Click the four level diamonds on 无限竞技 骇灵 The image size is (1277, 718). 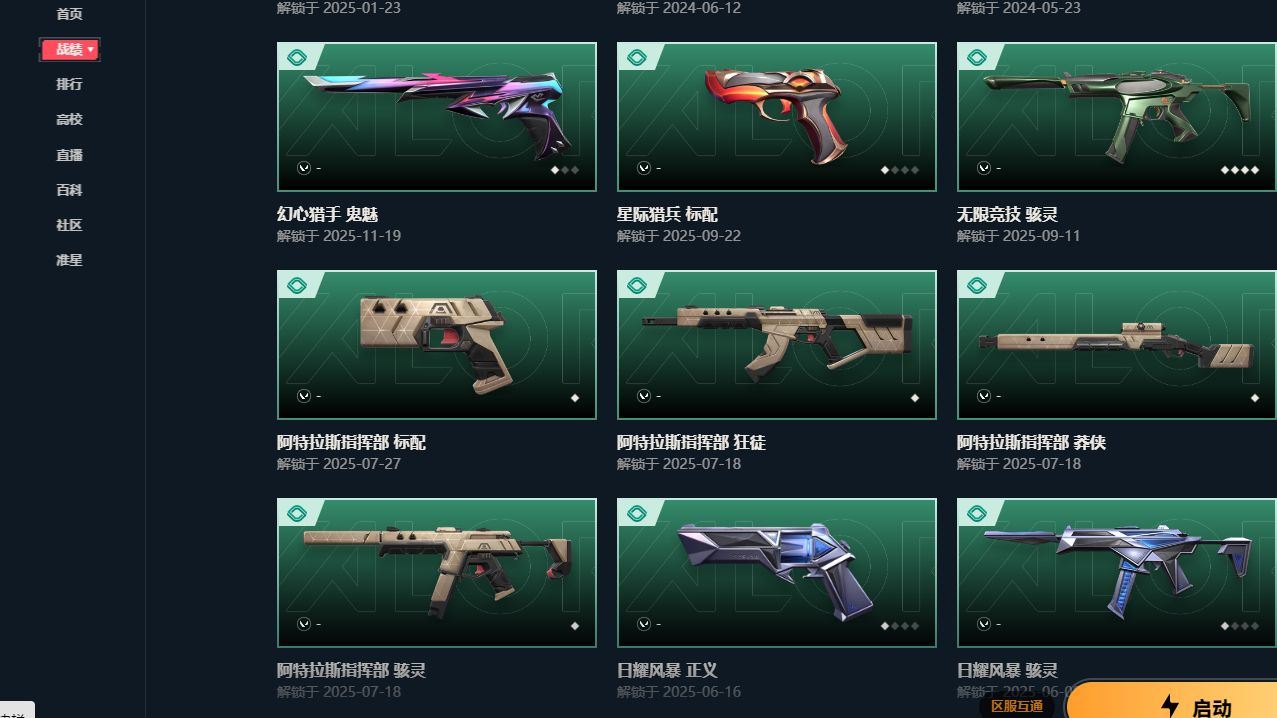[x=1240, y=170]
